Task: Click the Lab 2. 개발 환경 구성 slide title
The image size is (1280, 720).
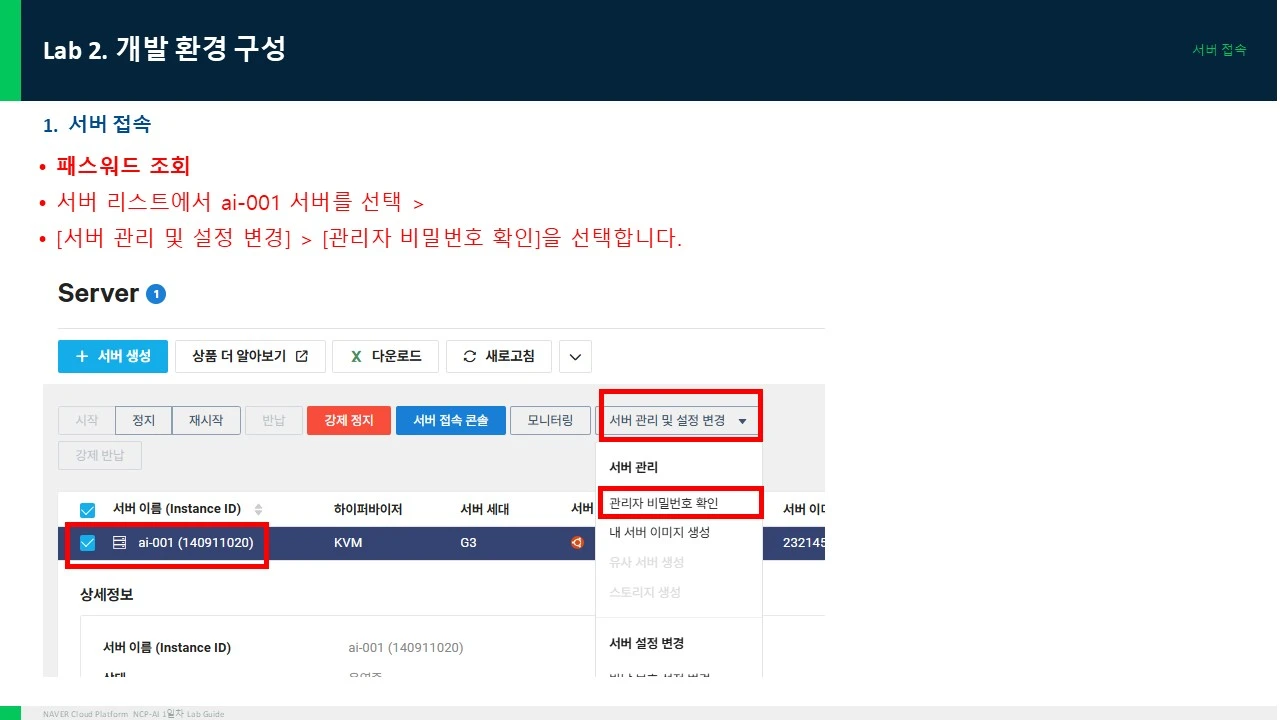Action: tap(165, 50)
